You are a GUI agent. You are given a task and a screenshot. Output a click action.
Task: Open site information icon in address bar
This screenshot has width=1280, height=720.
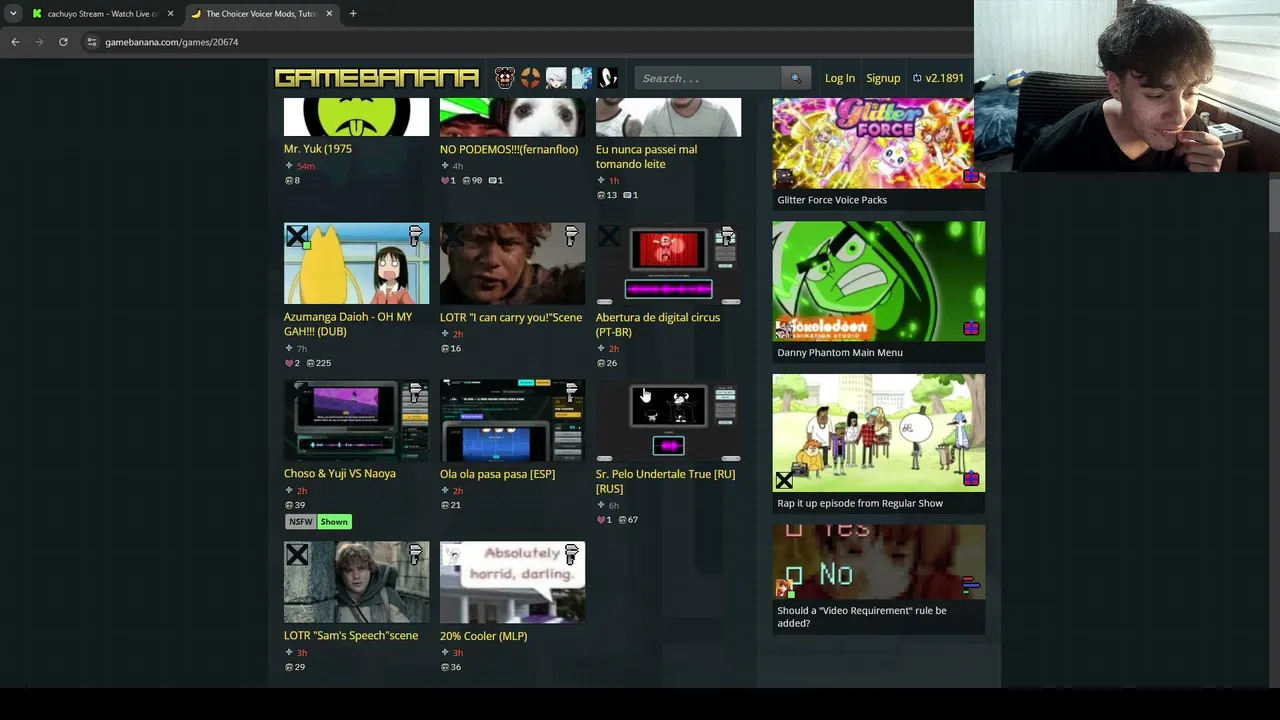click(91, 42)
